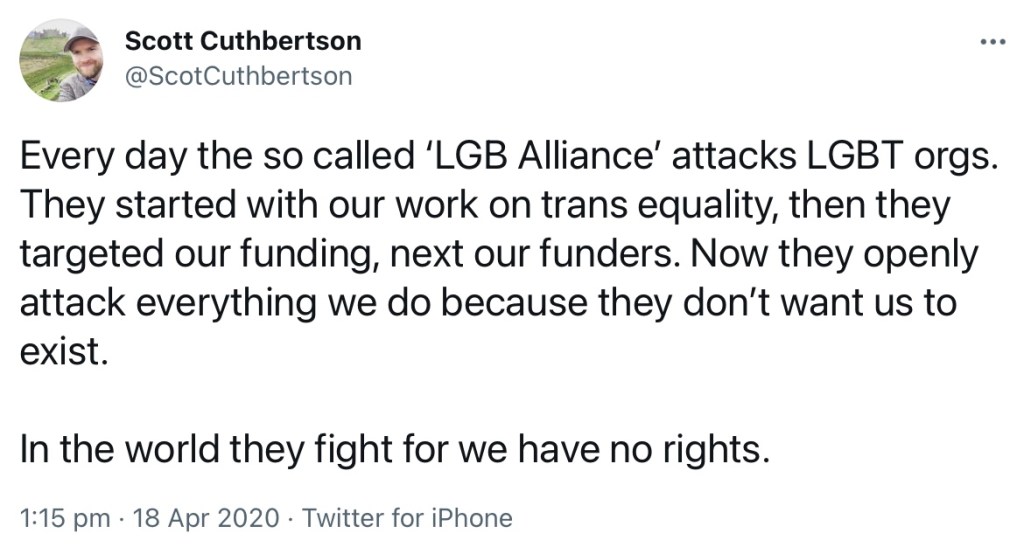Open the three-dot more options menu
Viewport: 1024px width, 547px height.
990,42
